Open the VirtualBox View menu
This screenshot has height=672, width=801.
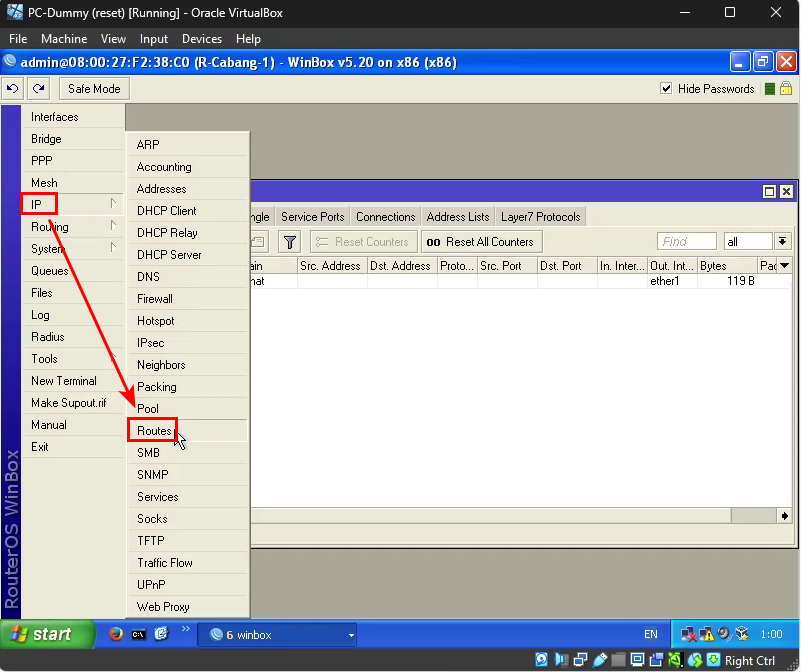click(113, 39)
